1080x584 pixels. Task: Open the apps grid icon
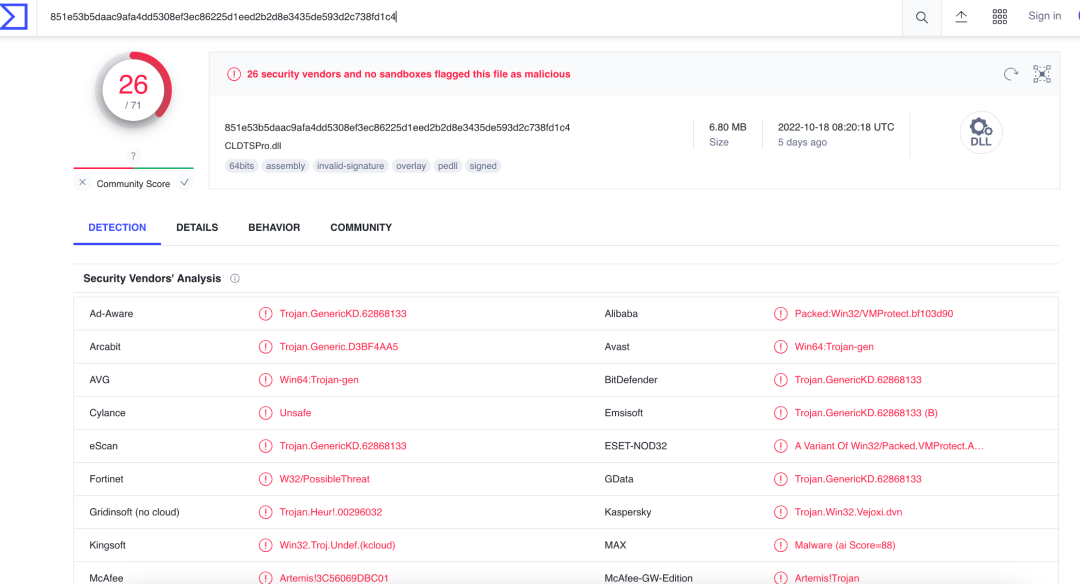[x=999, y=17]
